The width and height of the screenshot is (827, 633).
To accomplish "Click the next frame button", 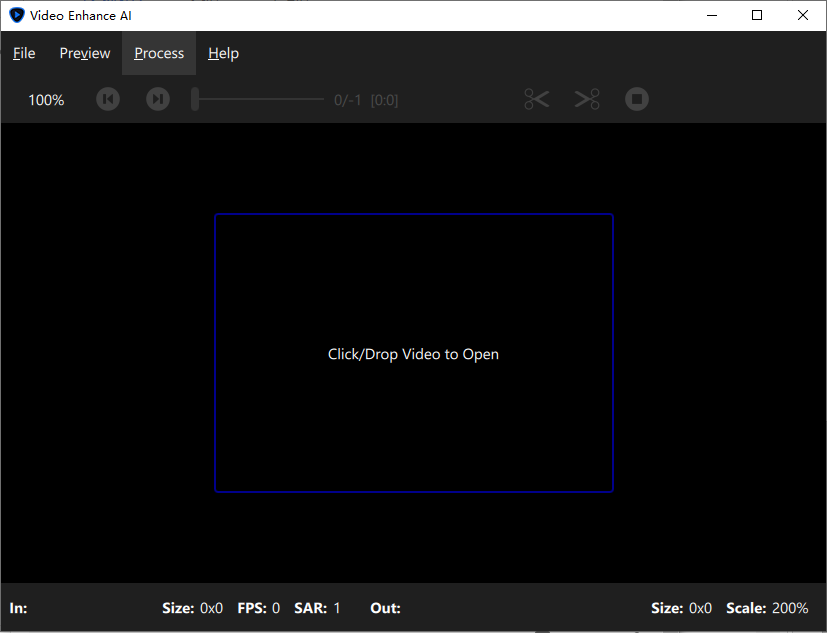I will point(158,99).
